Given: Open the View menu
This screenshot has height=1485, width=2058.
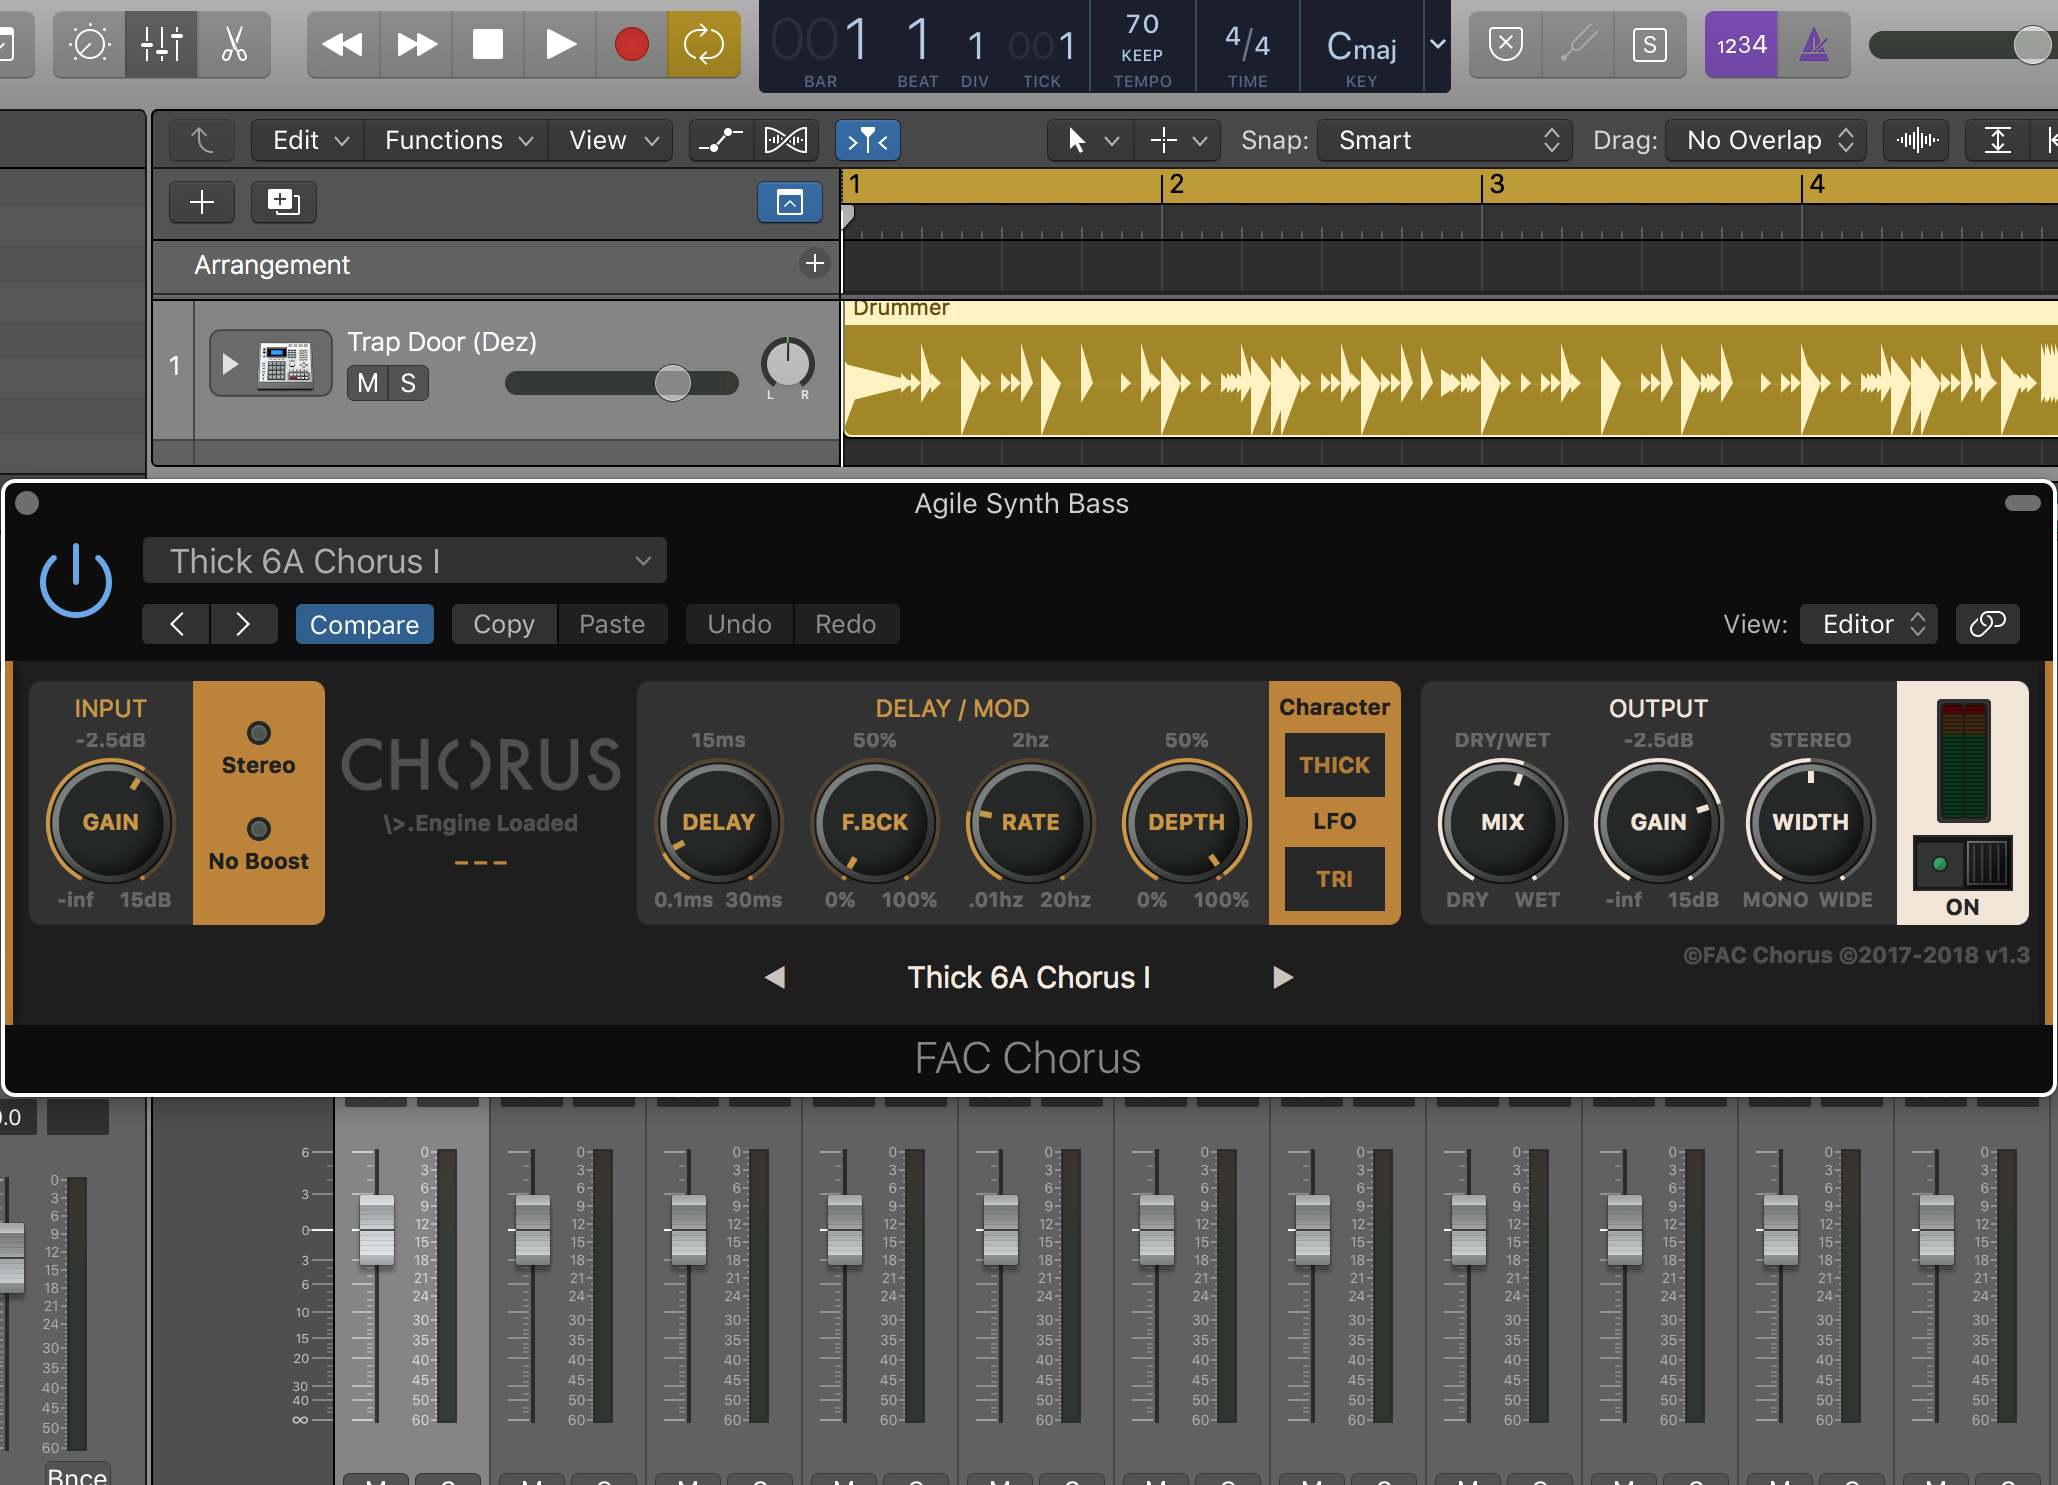Looking at the screenshot, I should tap(612, 140).
